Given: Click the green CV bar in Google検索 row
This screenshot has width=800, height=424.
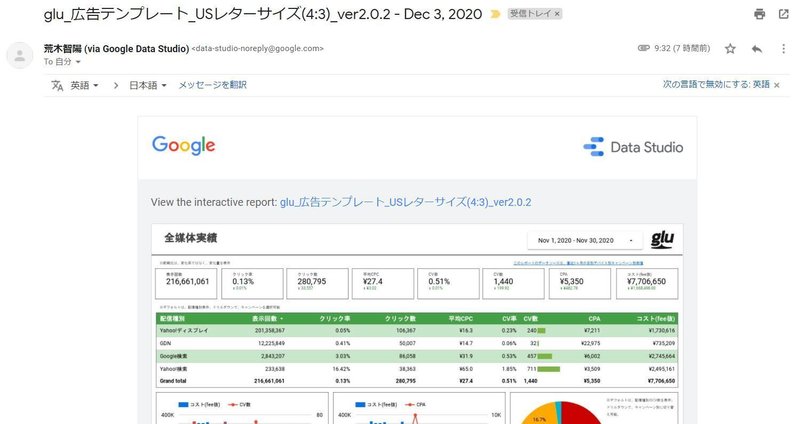Looking at the screenshot, I should [544, 356].
